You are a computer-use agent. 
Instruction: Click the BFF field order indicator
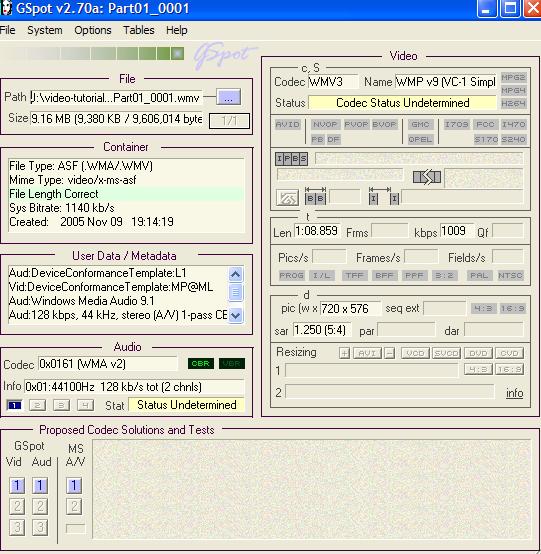(x=384, y=275)
